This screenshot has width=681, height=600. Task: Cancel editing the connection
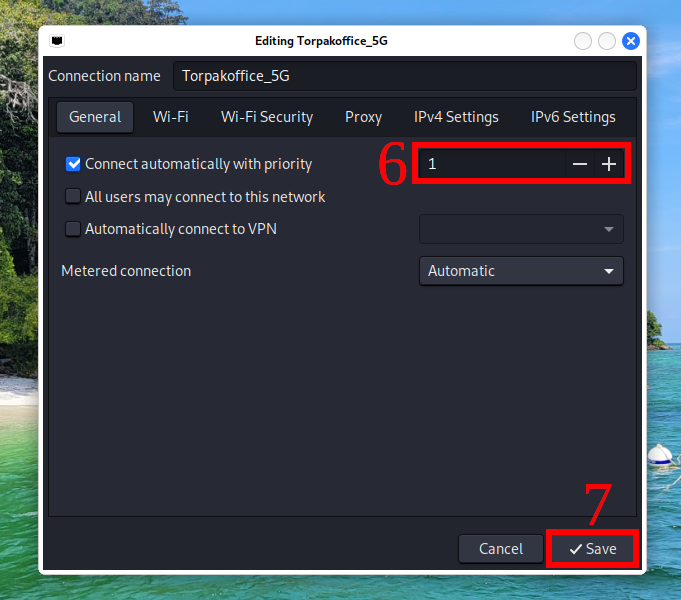[501, 549]
